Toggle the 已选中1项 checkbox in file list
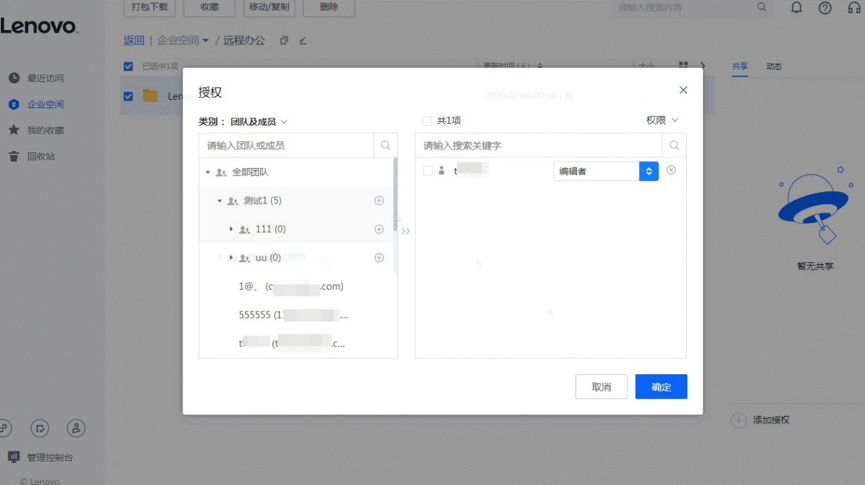865x485 pixels. coord(128,66)
